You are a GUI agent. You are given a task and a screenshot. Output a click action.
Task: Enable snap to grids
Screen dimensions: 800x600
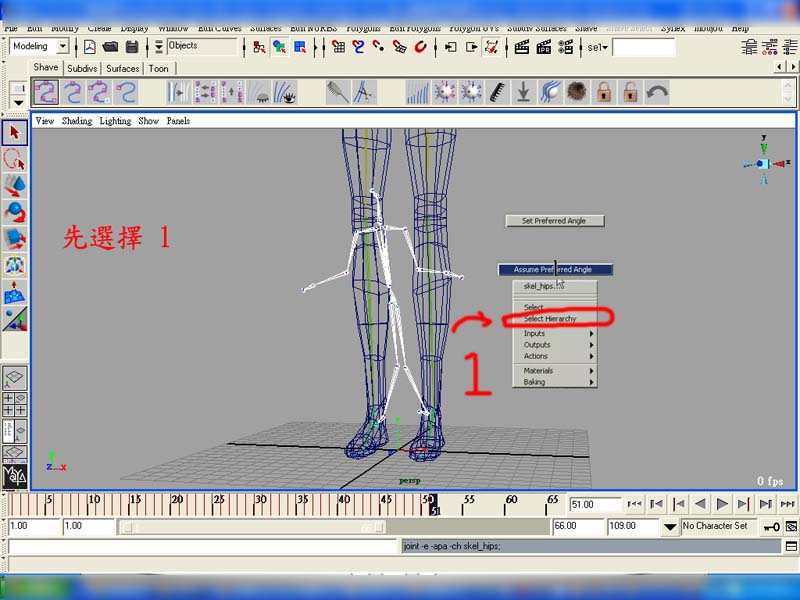(338, 47)
